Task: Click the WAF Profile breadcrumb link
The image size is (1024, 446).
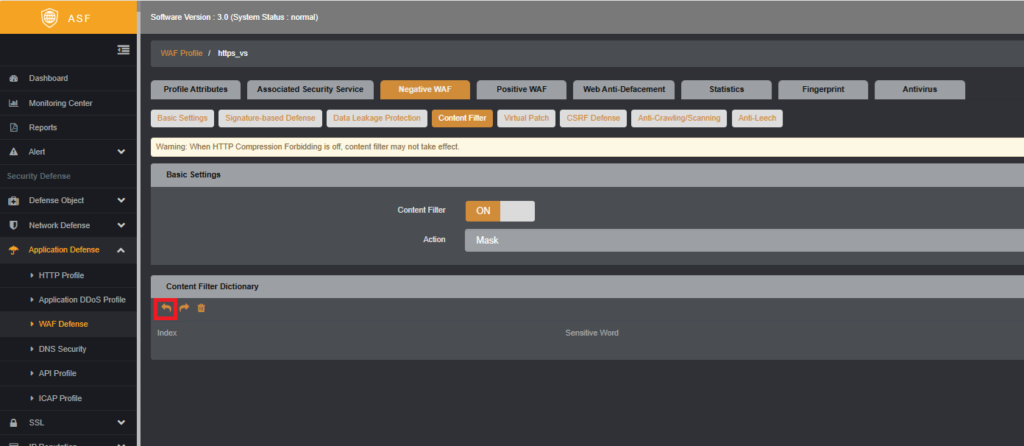Action: 182,53
